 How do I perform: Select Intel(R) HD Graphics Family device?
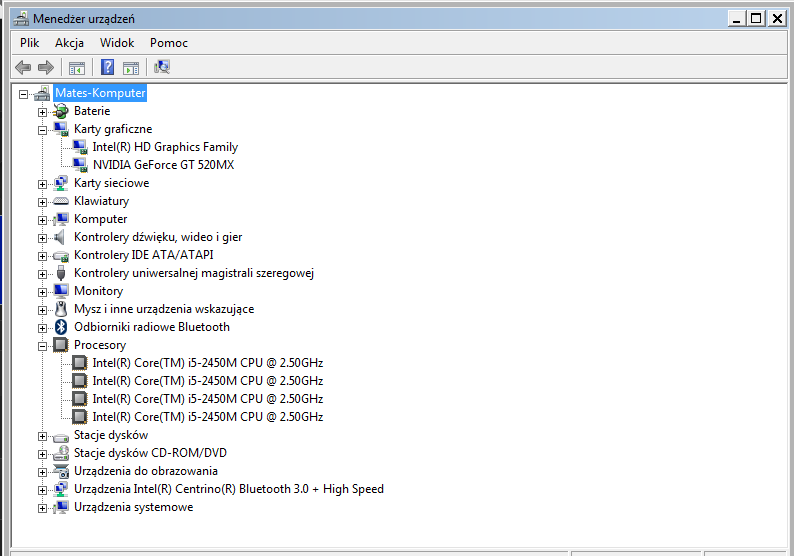pos(165,147)
